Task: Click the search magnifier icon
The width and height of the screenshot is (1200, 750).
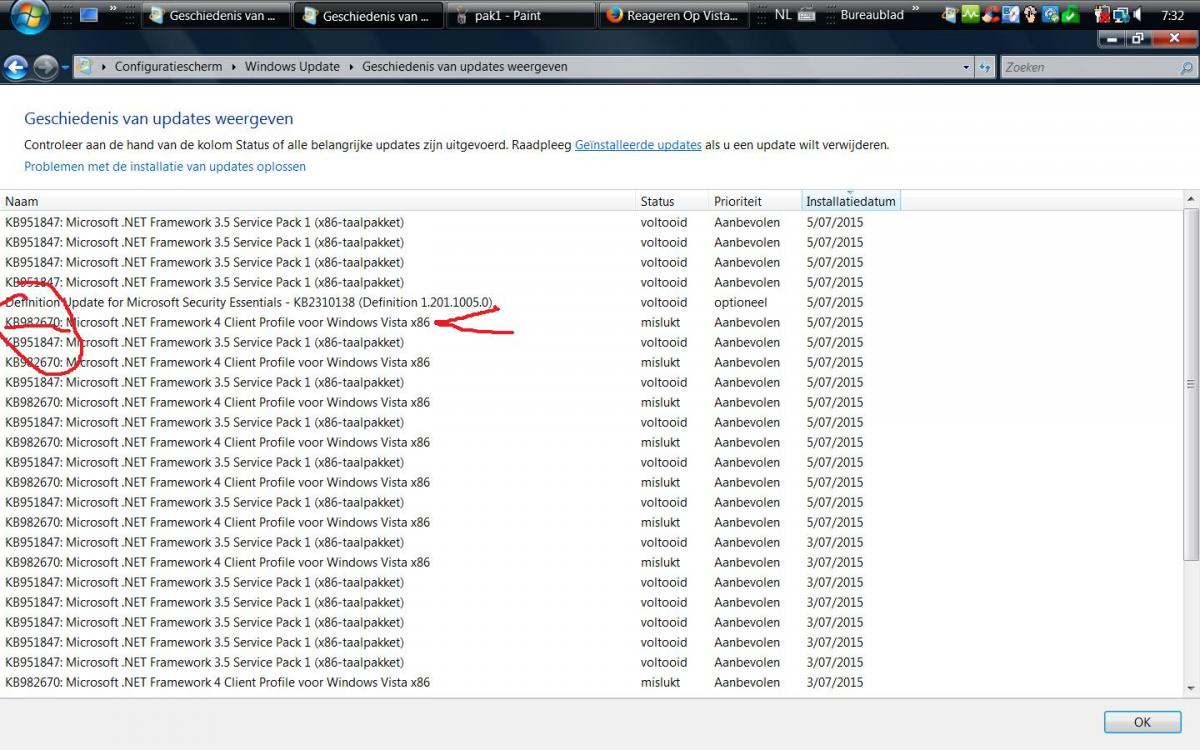Action: [x=1187, y=67]
